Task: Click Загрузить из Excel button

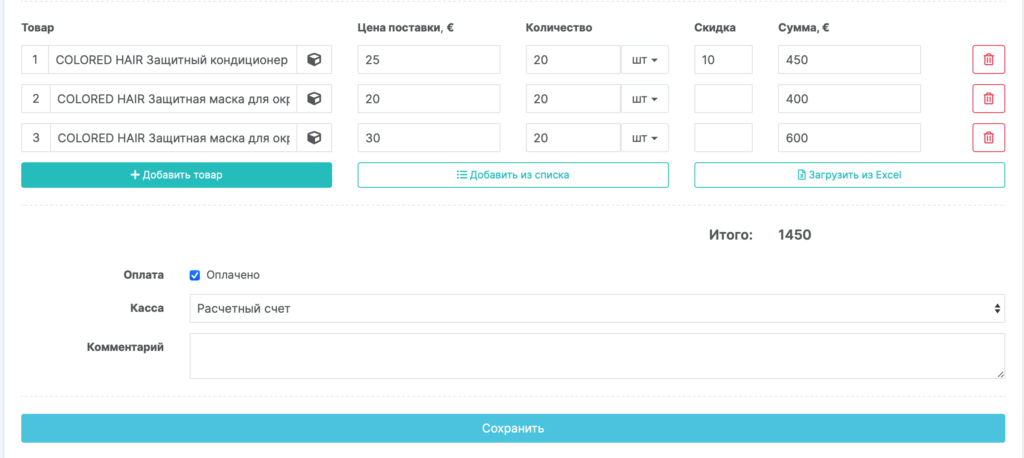Action: 849,175
